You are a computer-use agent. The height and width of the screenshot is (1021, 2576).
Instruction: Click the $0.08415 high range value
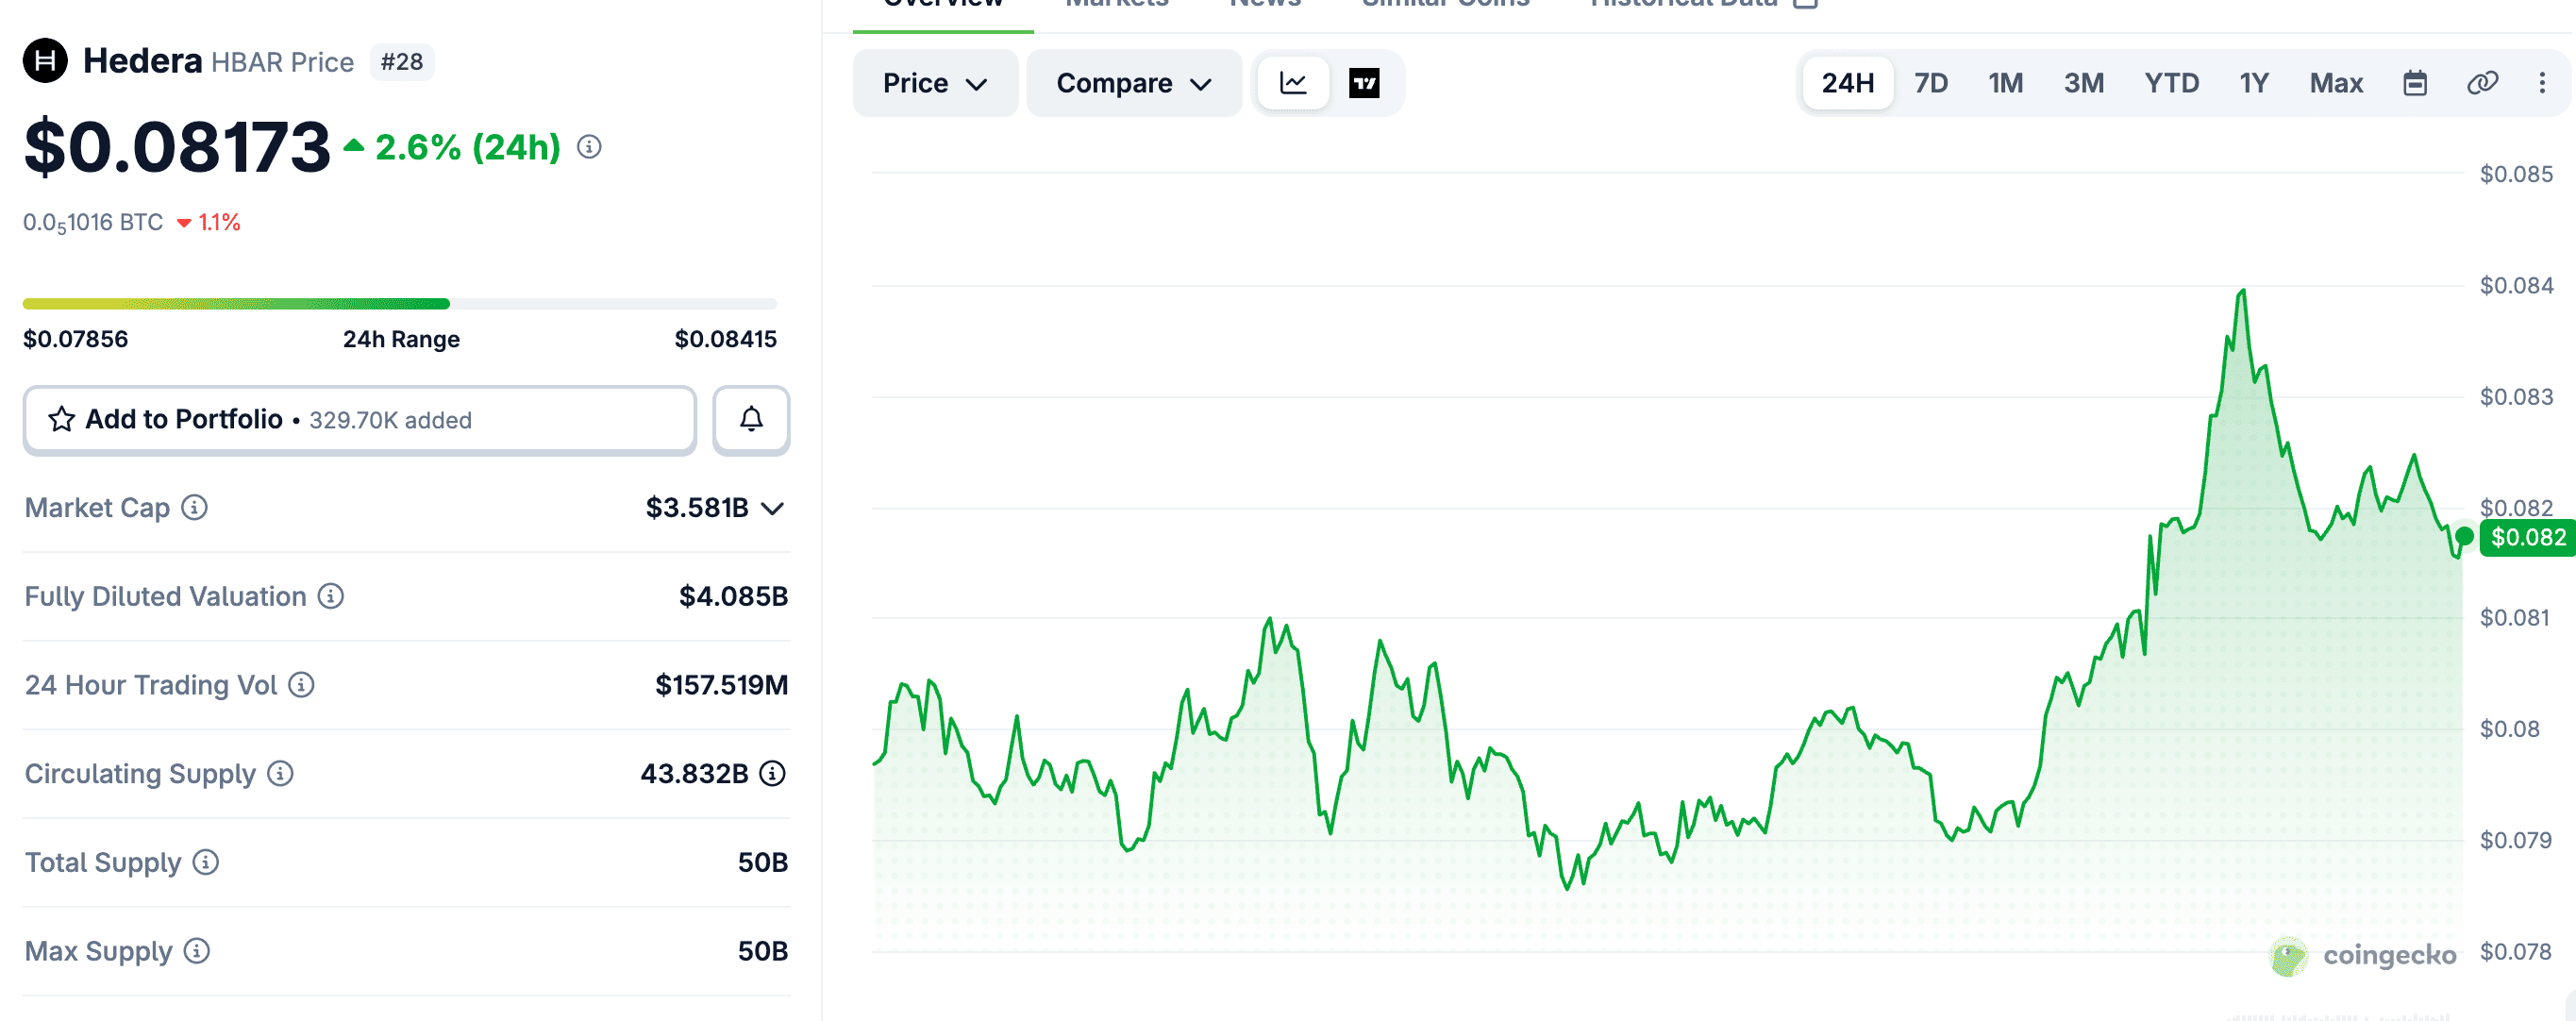[x=725, y=339]
